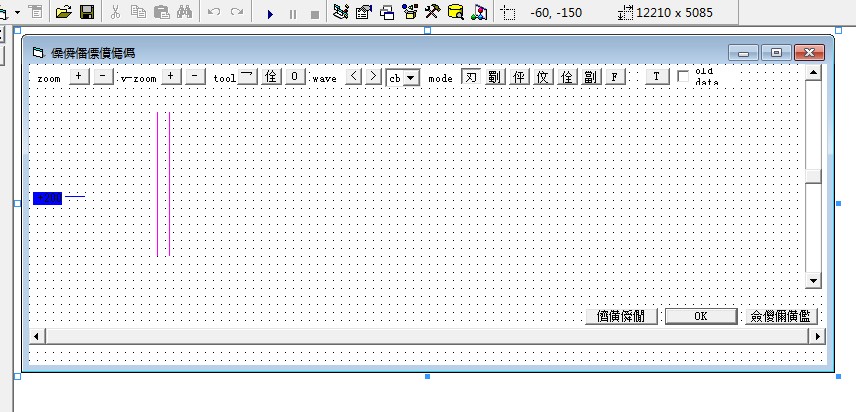
Task: Select the tool label on the form
Action: pos(225,79)
